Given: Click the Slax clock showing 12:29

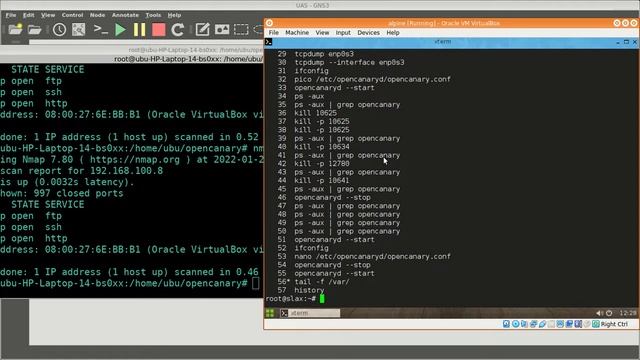Looking at the screenshot, I should (628, 313).
